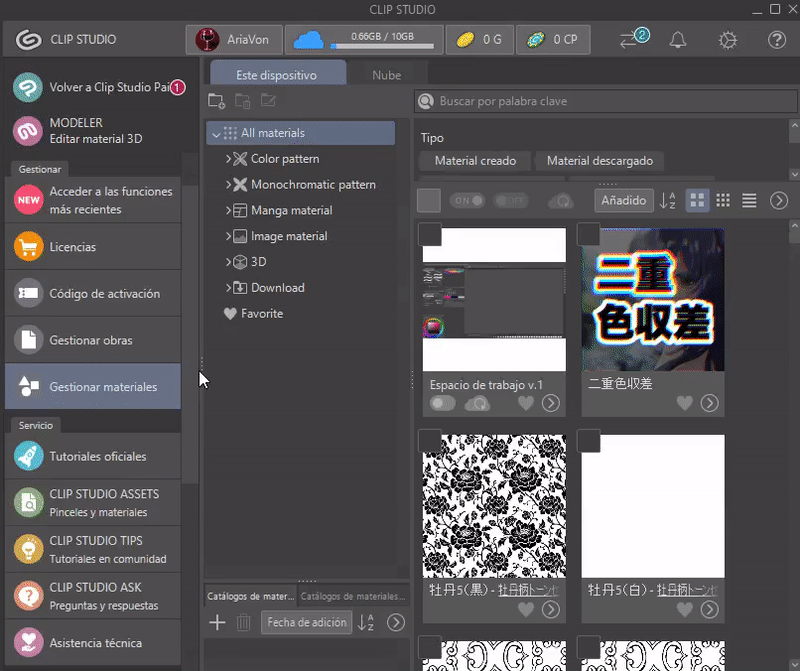Check Espacio de trabajo v.1 checkbox
The height and width of the screenshot is (671, 800).
tap(430, 234)
